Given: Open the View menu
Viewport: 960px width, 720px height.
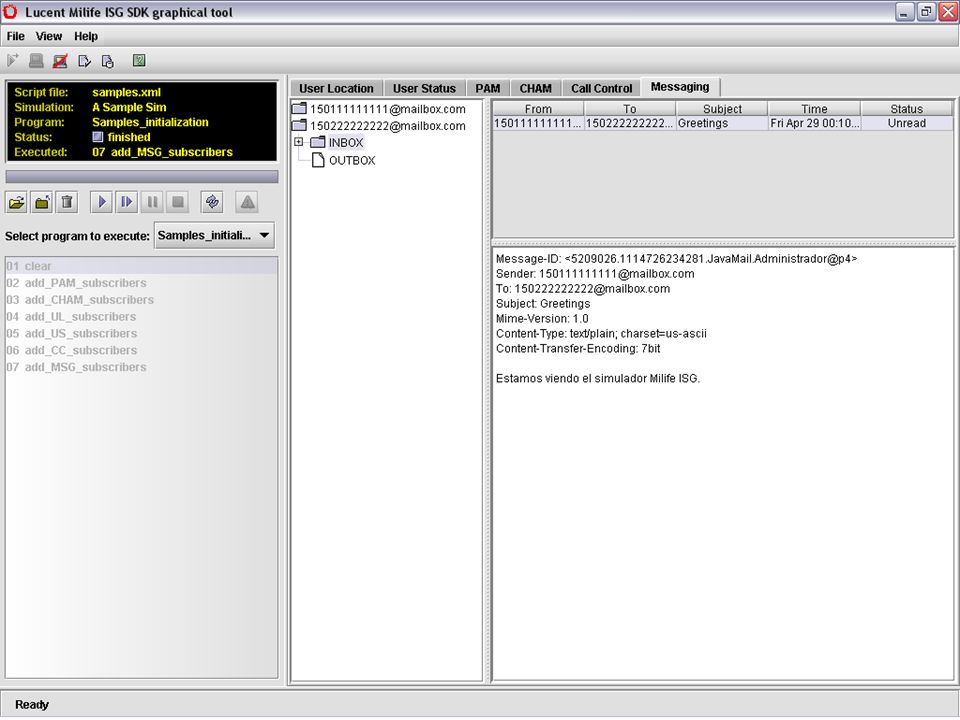Looking at the screenshot, I should [x=48, y=37].
